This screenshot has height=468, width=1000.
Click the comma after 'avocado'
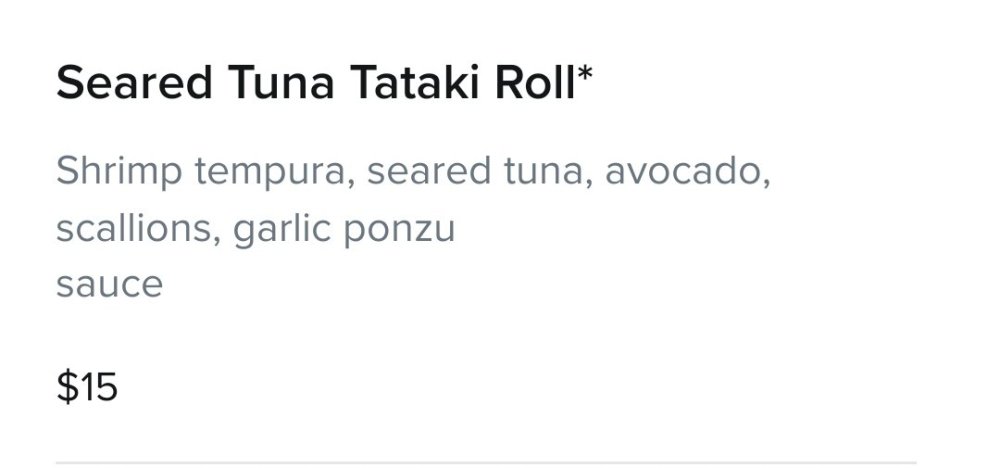pos(765,185)
